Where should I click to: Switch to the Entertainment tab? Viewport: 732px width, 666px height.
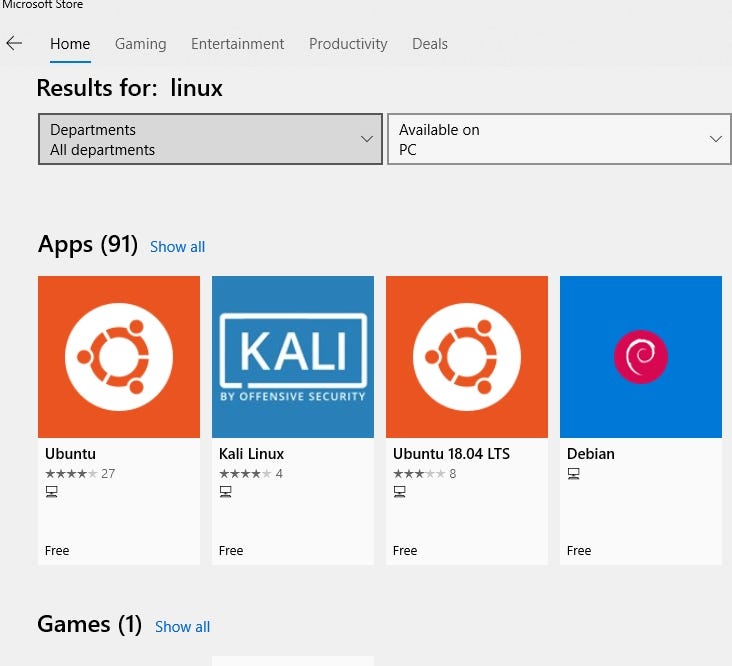tap(237, 44)
